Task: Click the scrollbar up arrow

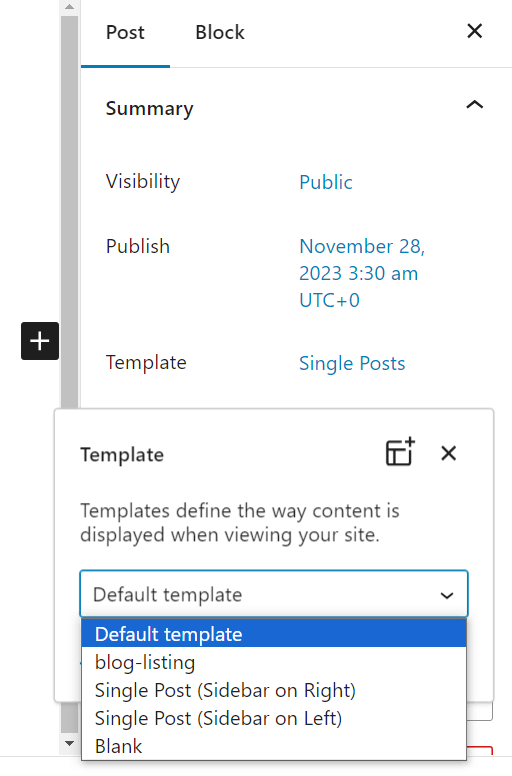Action: [x=69, y=7]
